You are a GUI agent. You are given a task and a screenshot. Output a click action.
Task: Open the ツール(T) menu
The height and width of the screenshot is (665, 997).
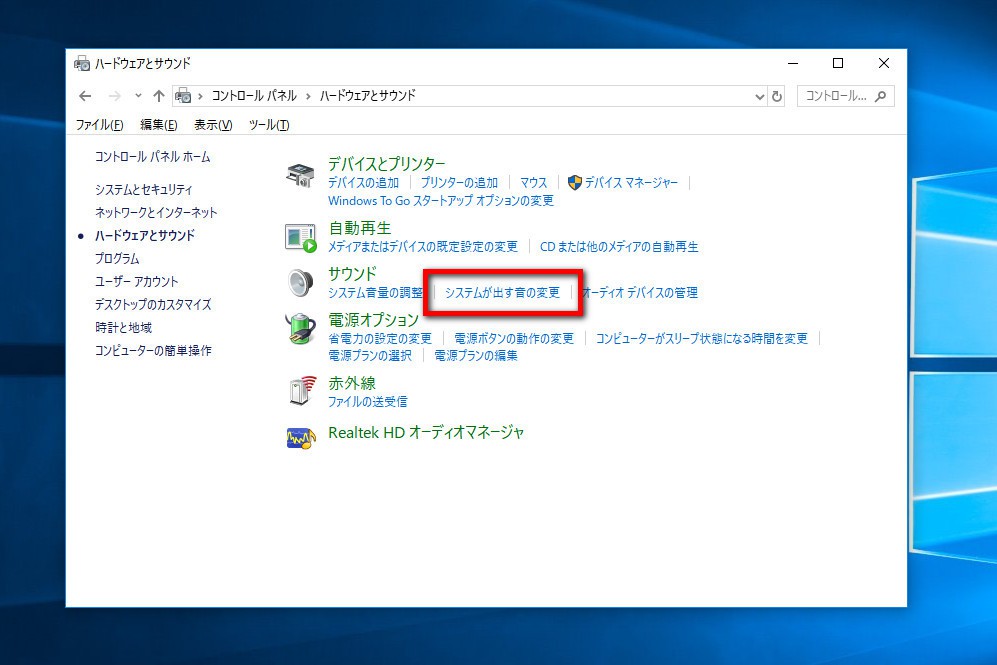coord(268,125)
